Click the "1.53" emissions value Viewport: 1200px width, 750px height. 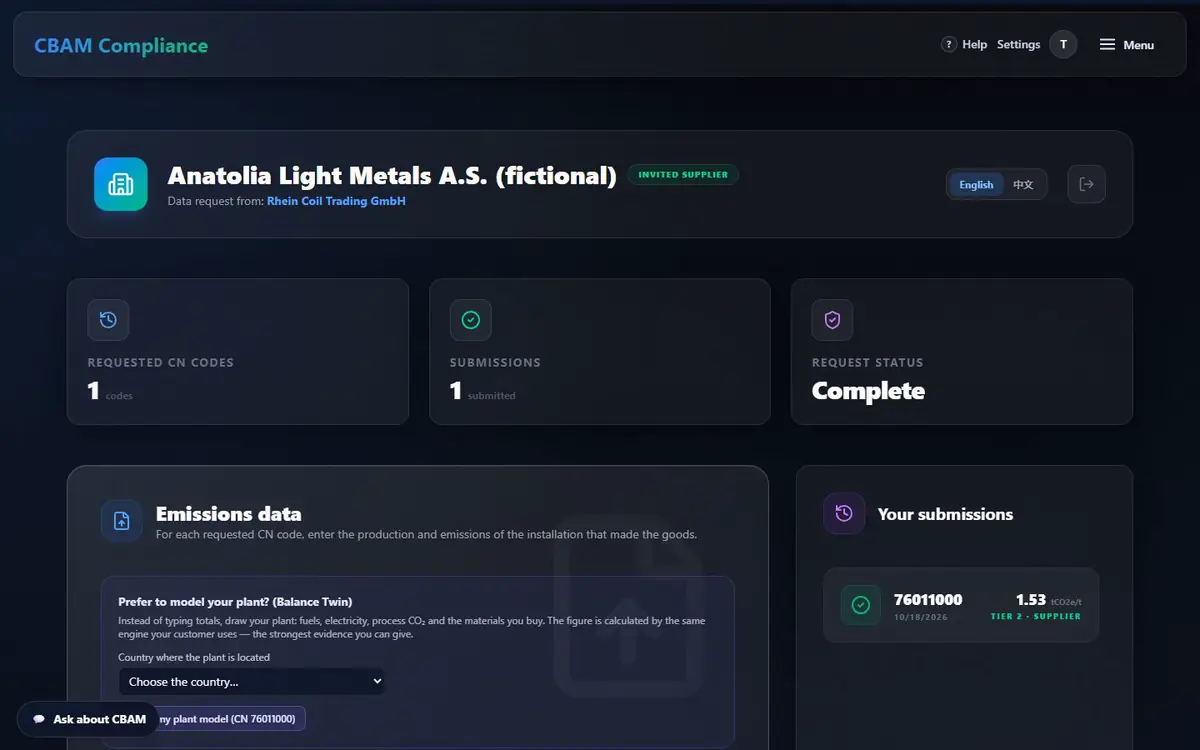(x=1031, y=600)
